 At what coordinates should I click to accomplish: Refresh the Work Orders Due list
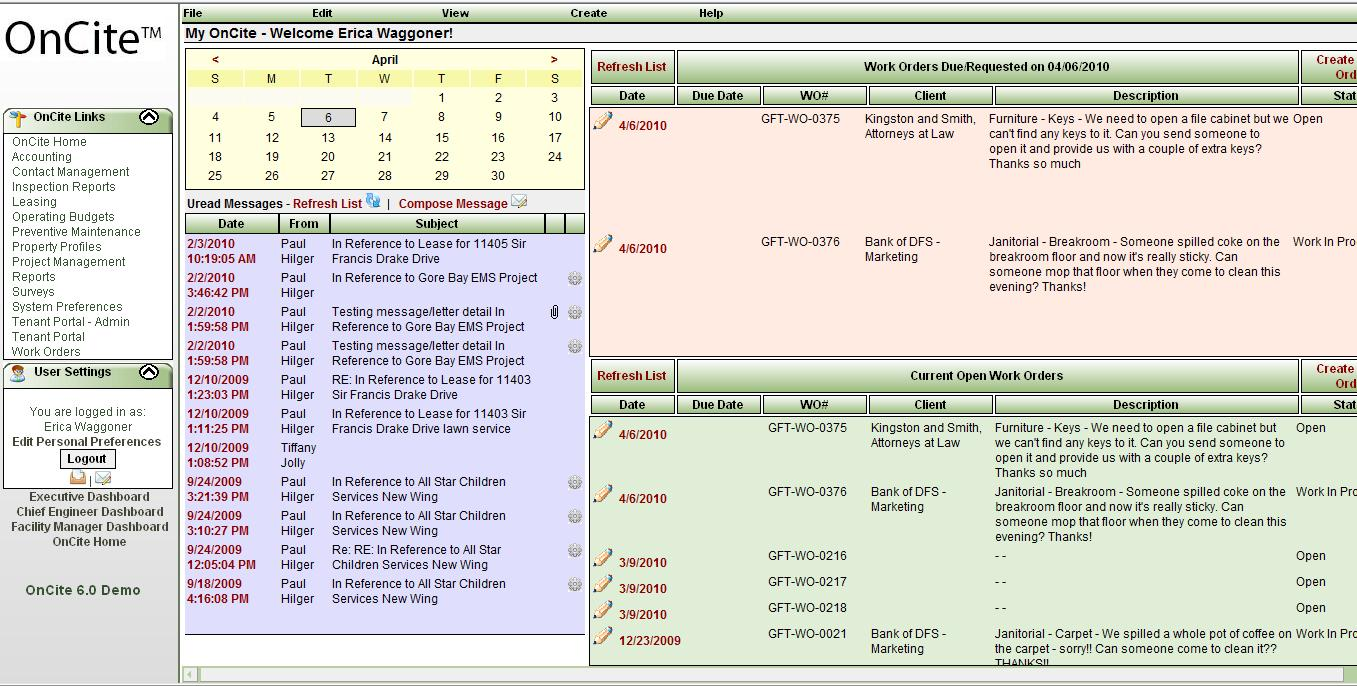pos(632,67)
